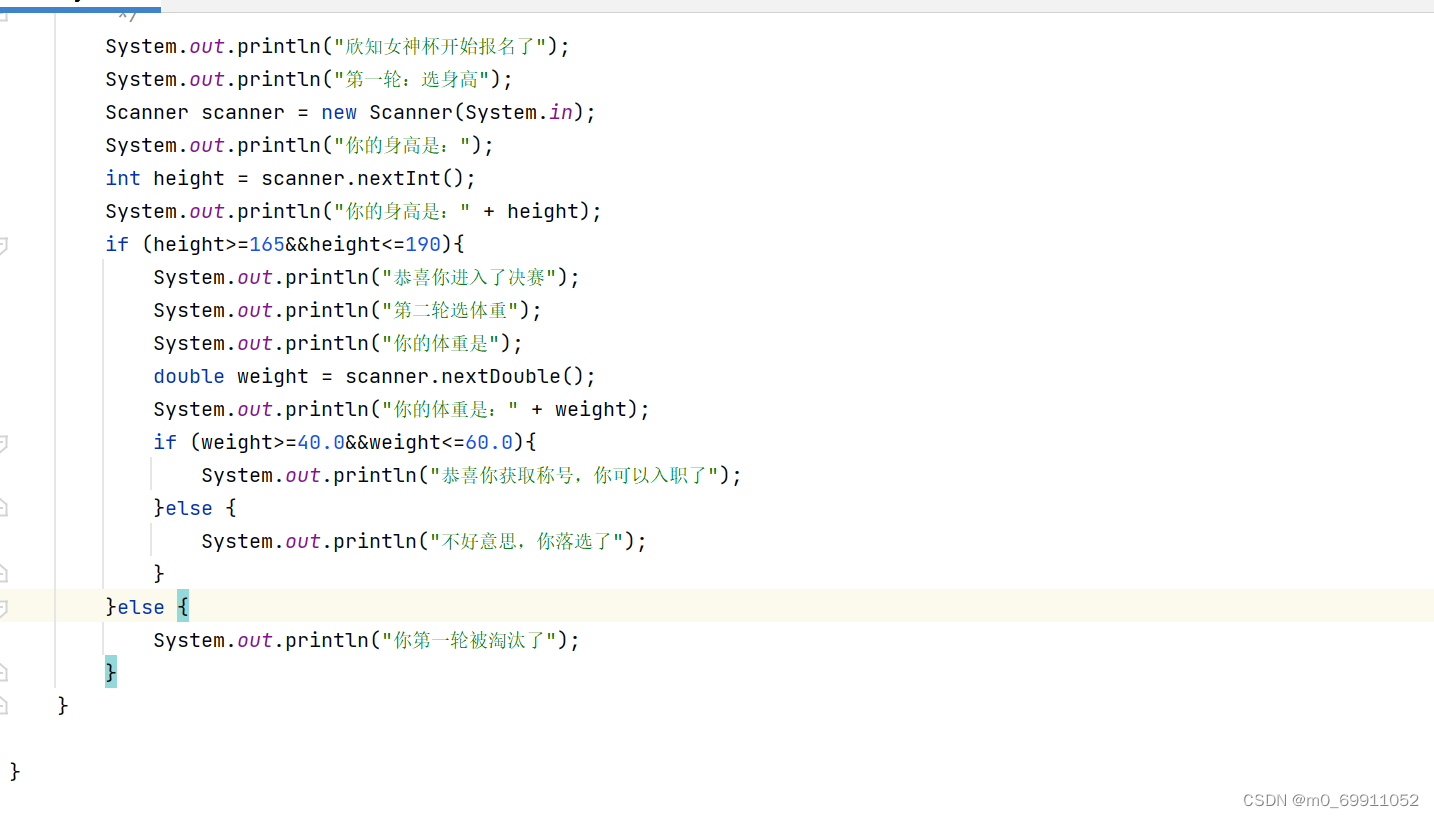Click the string "欣知女神杯开始报名了"
Viewport: 1434px width, 818px height.
click(440, 46)
